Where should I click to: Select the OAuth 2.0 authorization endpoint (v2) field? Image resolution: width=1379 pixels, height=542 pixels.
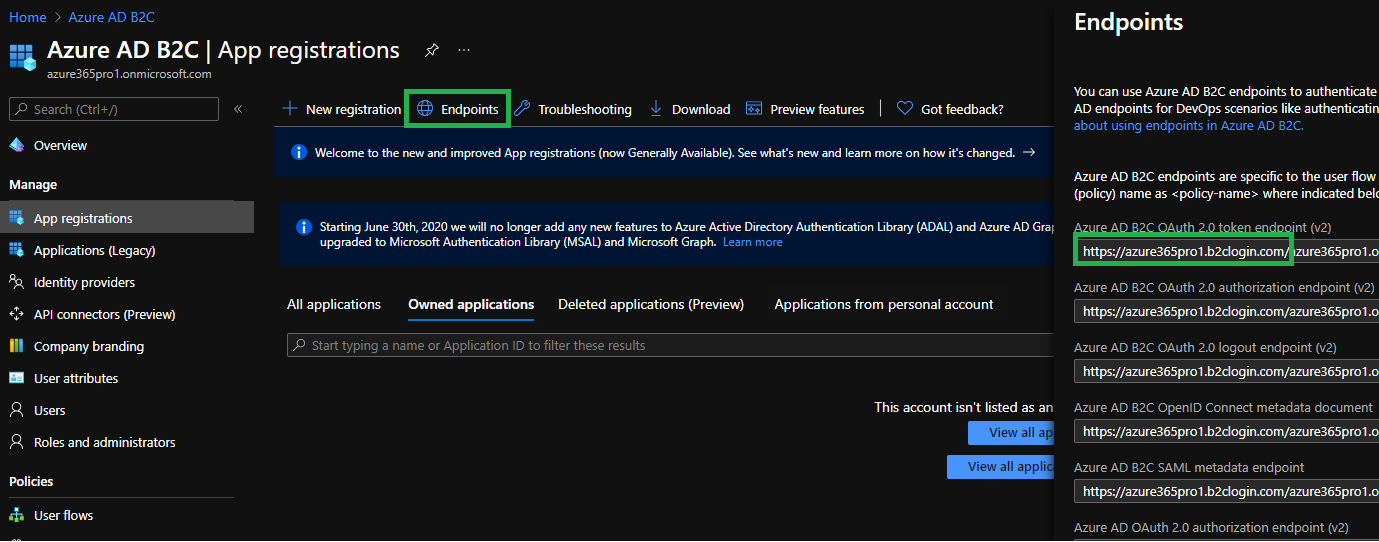1226,311
